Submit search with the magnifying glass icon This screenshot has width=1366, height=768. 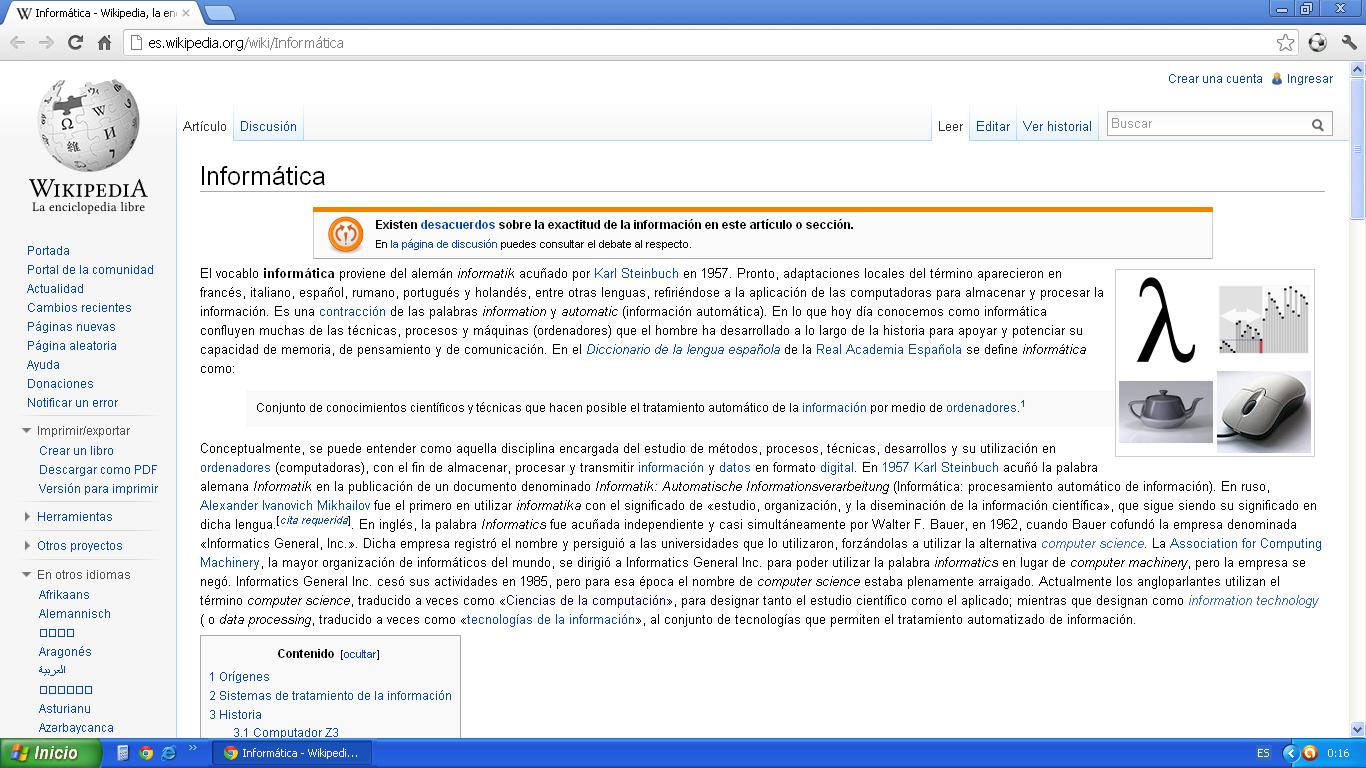(1318, 125)
